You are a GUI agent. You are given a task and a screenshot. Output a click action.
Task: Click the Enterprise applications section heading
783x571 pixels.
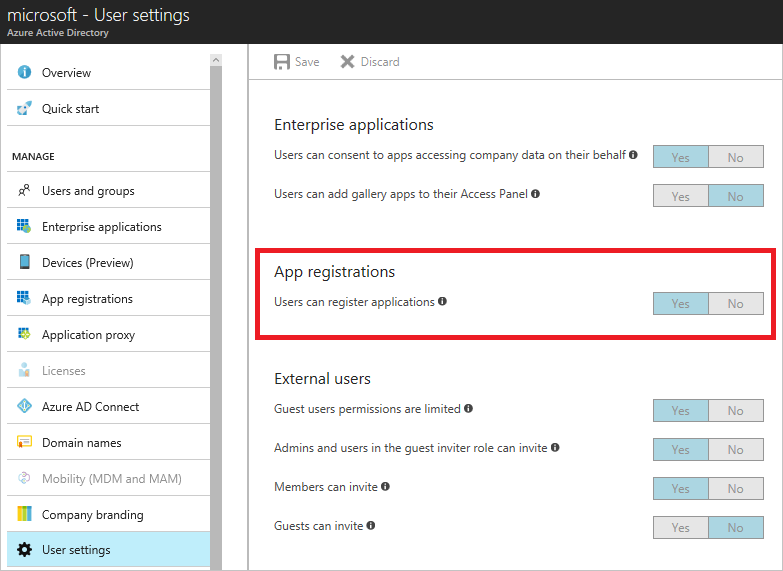pos(354,124)
